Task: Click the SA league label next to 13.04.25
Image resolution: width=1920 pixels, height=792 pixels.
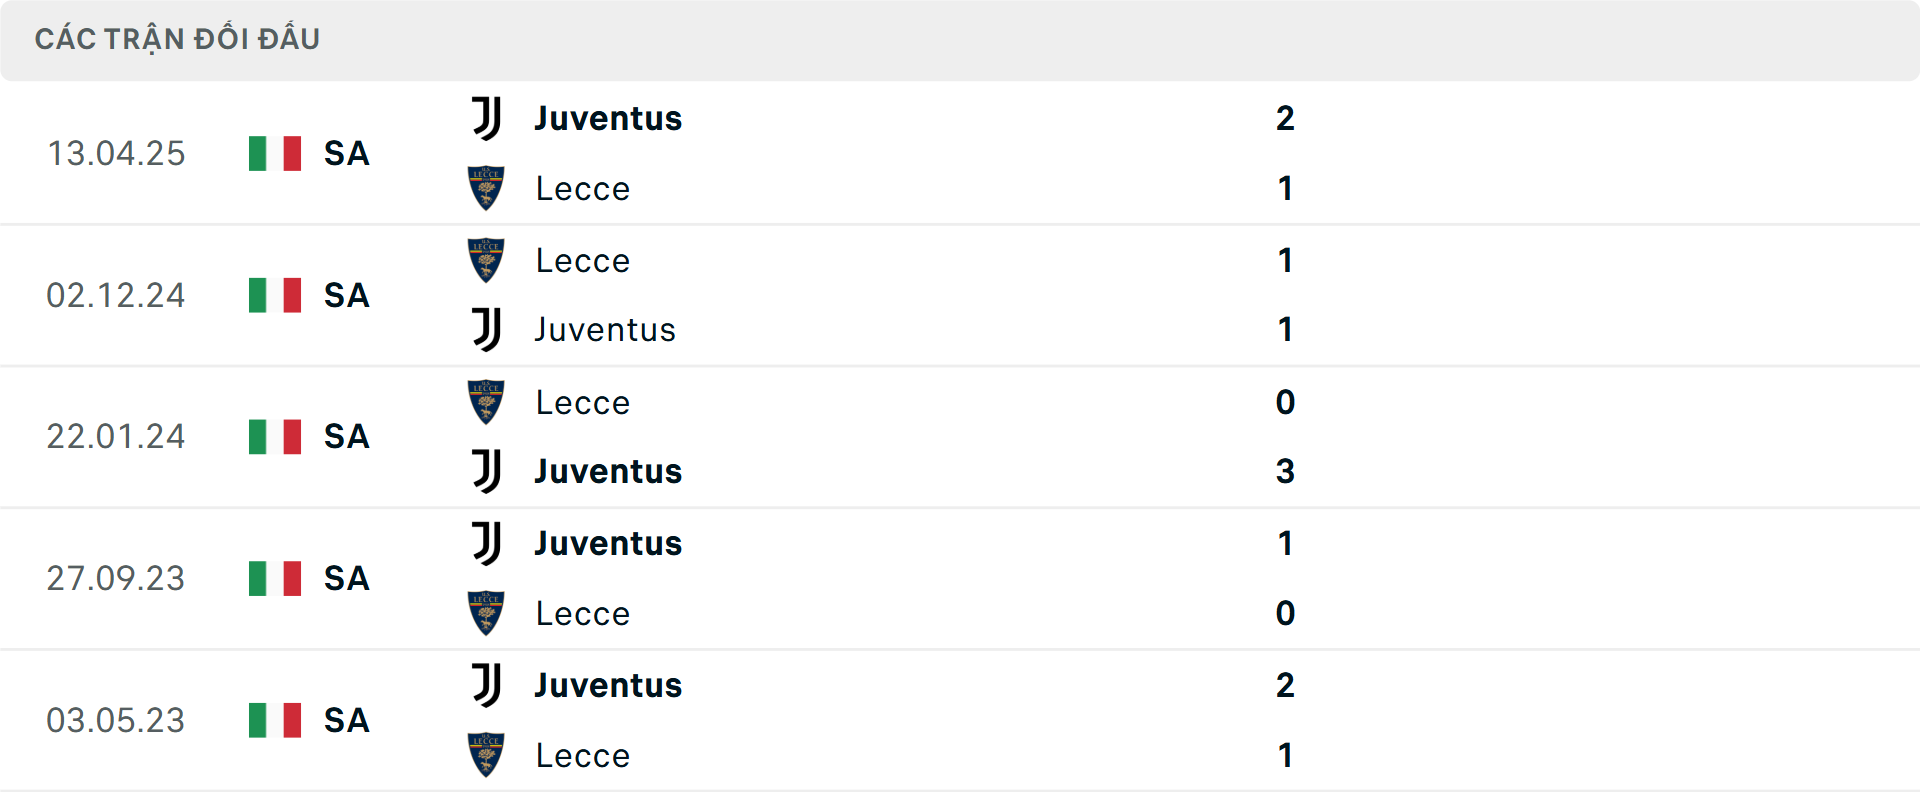Action: (345, 154)
